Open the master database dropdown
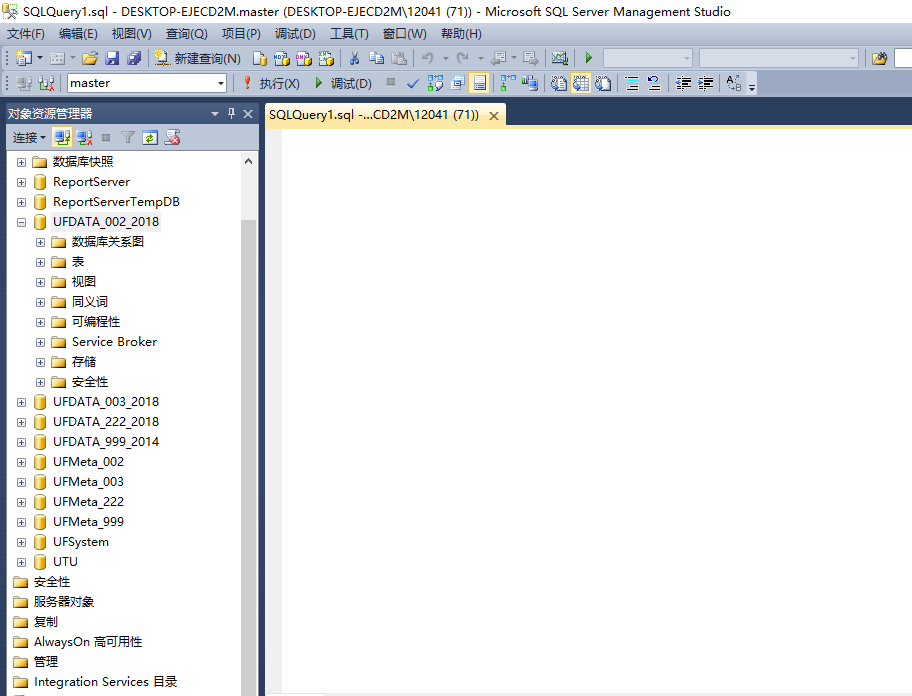912x696 pixels. [x=221, y=83]
